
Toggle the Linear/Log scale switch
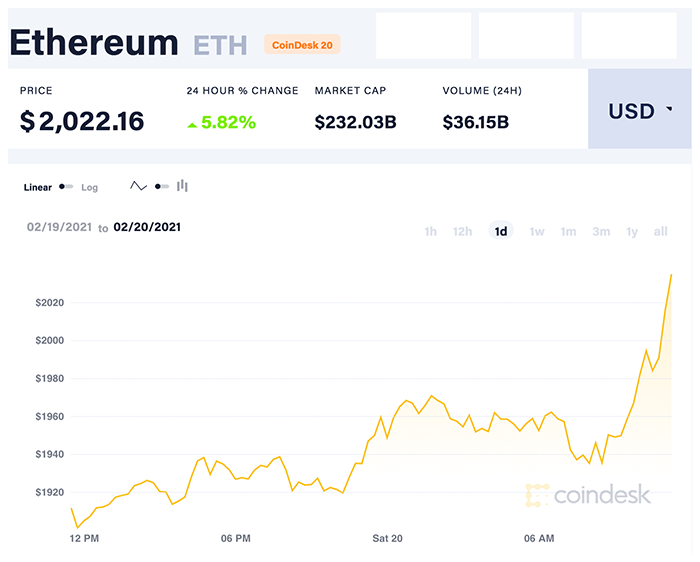pyautogui.click(x=66, y=187)
